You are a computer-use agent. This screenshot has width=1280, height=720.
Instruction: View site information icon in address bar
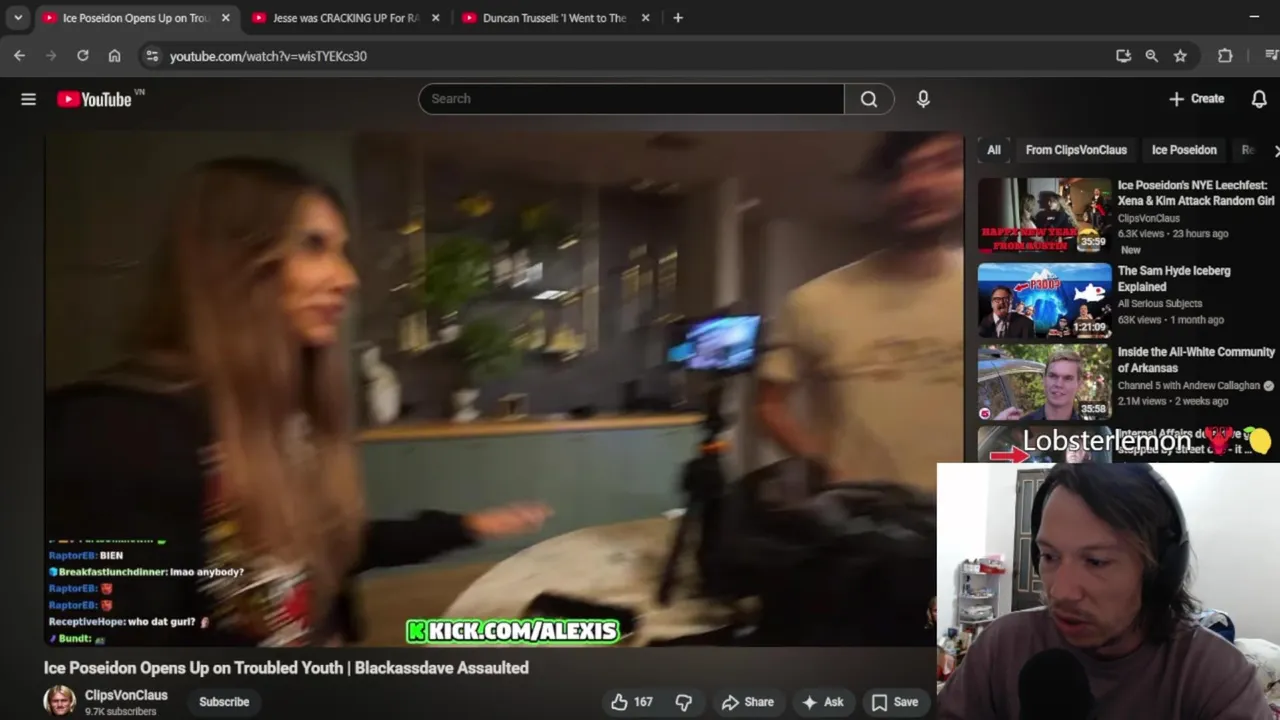coord(152,56)
